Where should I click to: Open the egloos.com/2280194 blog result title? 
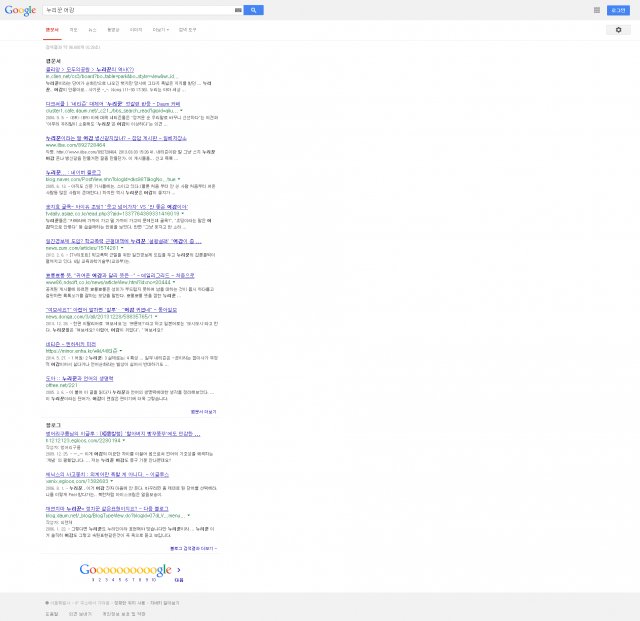123,434
